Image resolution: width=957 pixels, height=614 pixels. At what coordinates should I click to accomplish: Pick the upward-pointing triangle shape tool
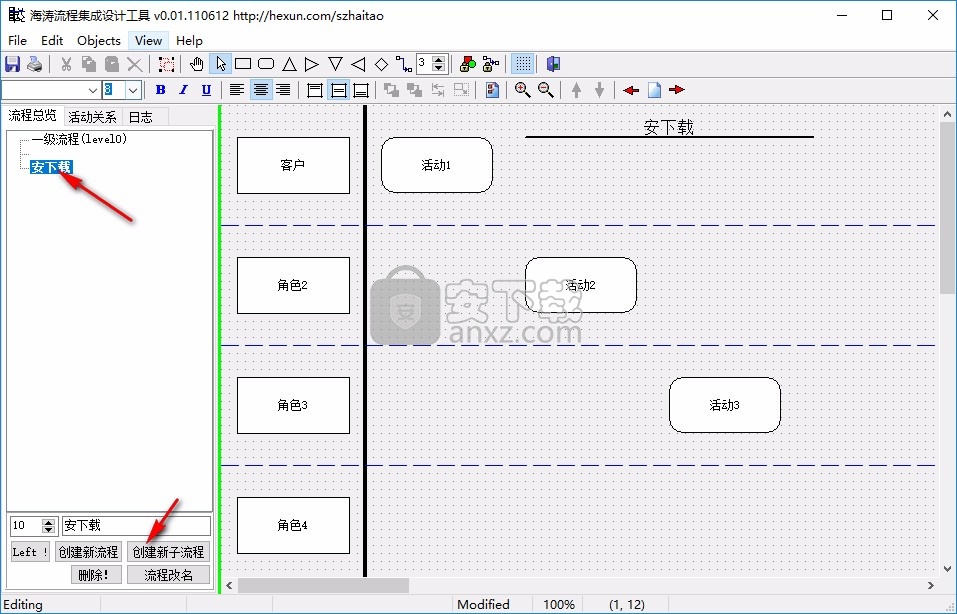[289, 64]
